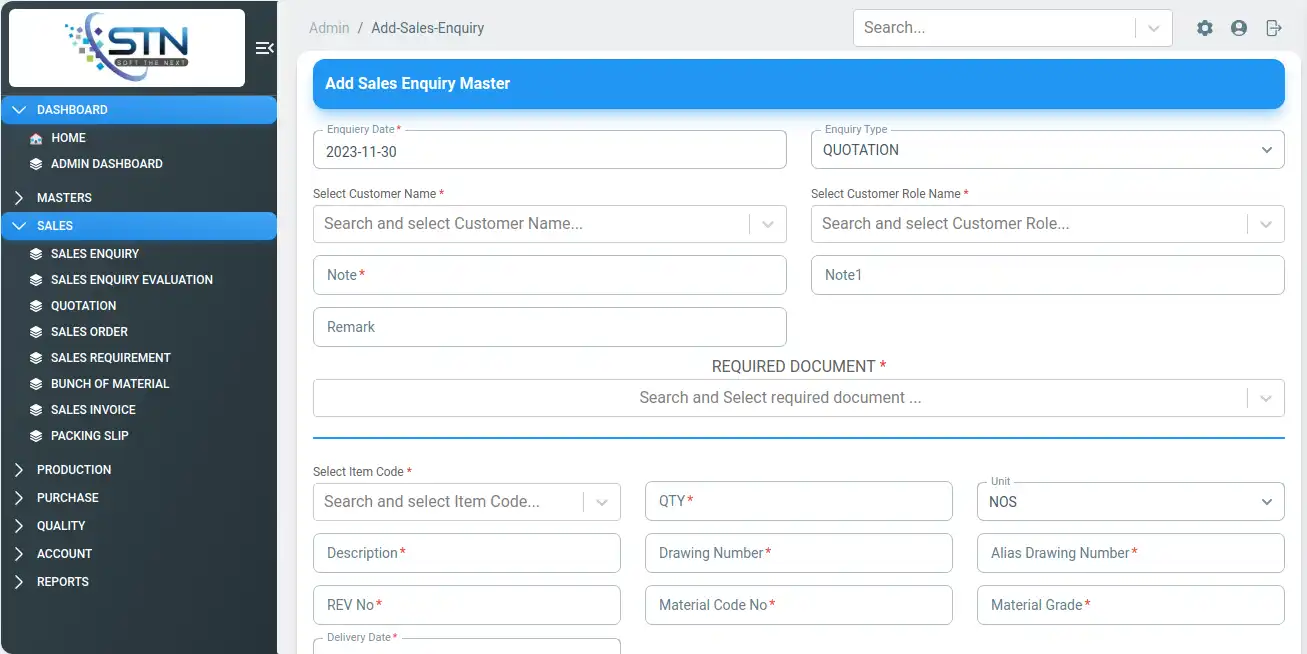Collapse the Sales menu section
This screenshot has width=1307, height=654.
(55, 226)
